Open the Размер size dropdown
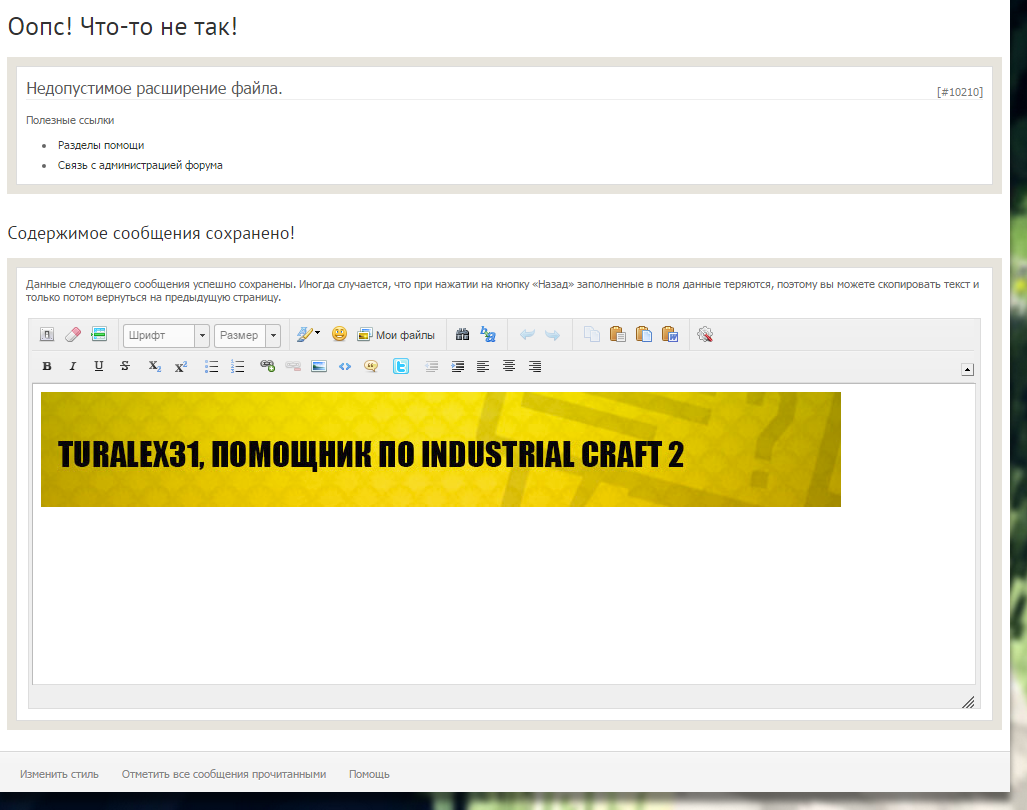Screen dimensions: 1027x810 248,335
